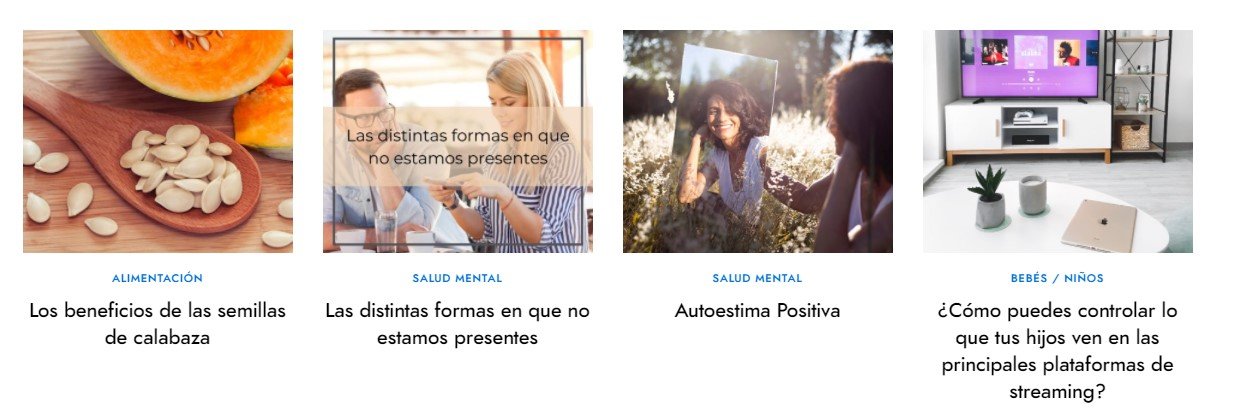Viewport: 1236px width, 412px height.
Task: Click the purple TV screen in streaming thumbnail
Action: (x=1029, y=63)
